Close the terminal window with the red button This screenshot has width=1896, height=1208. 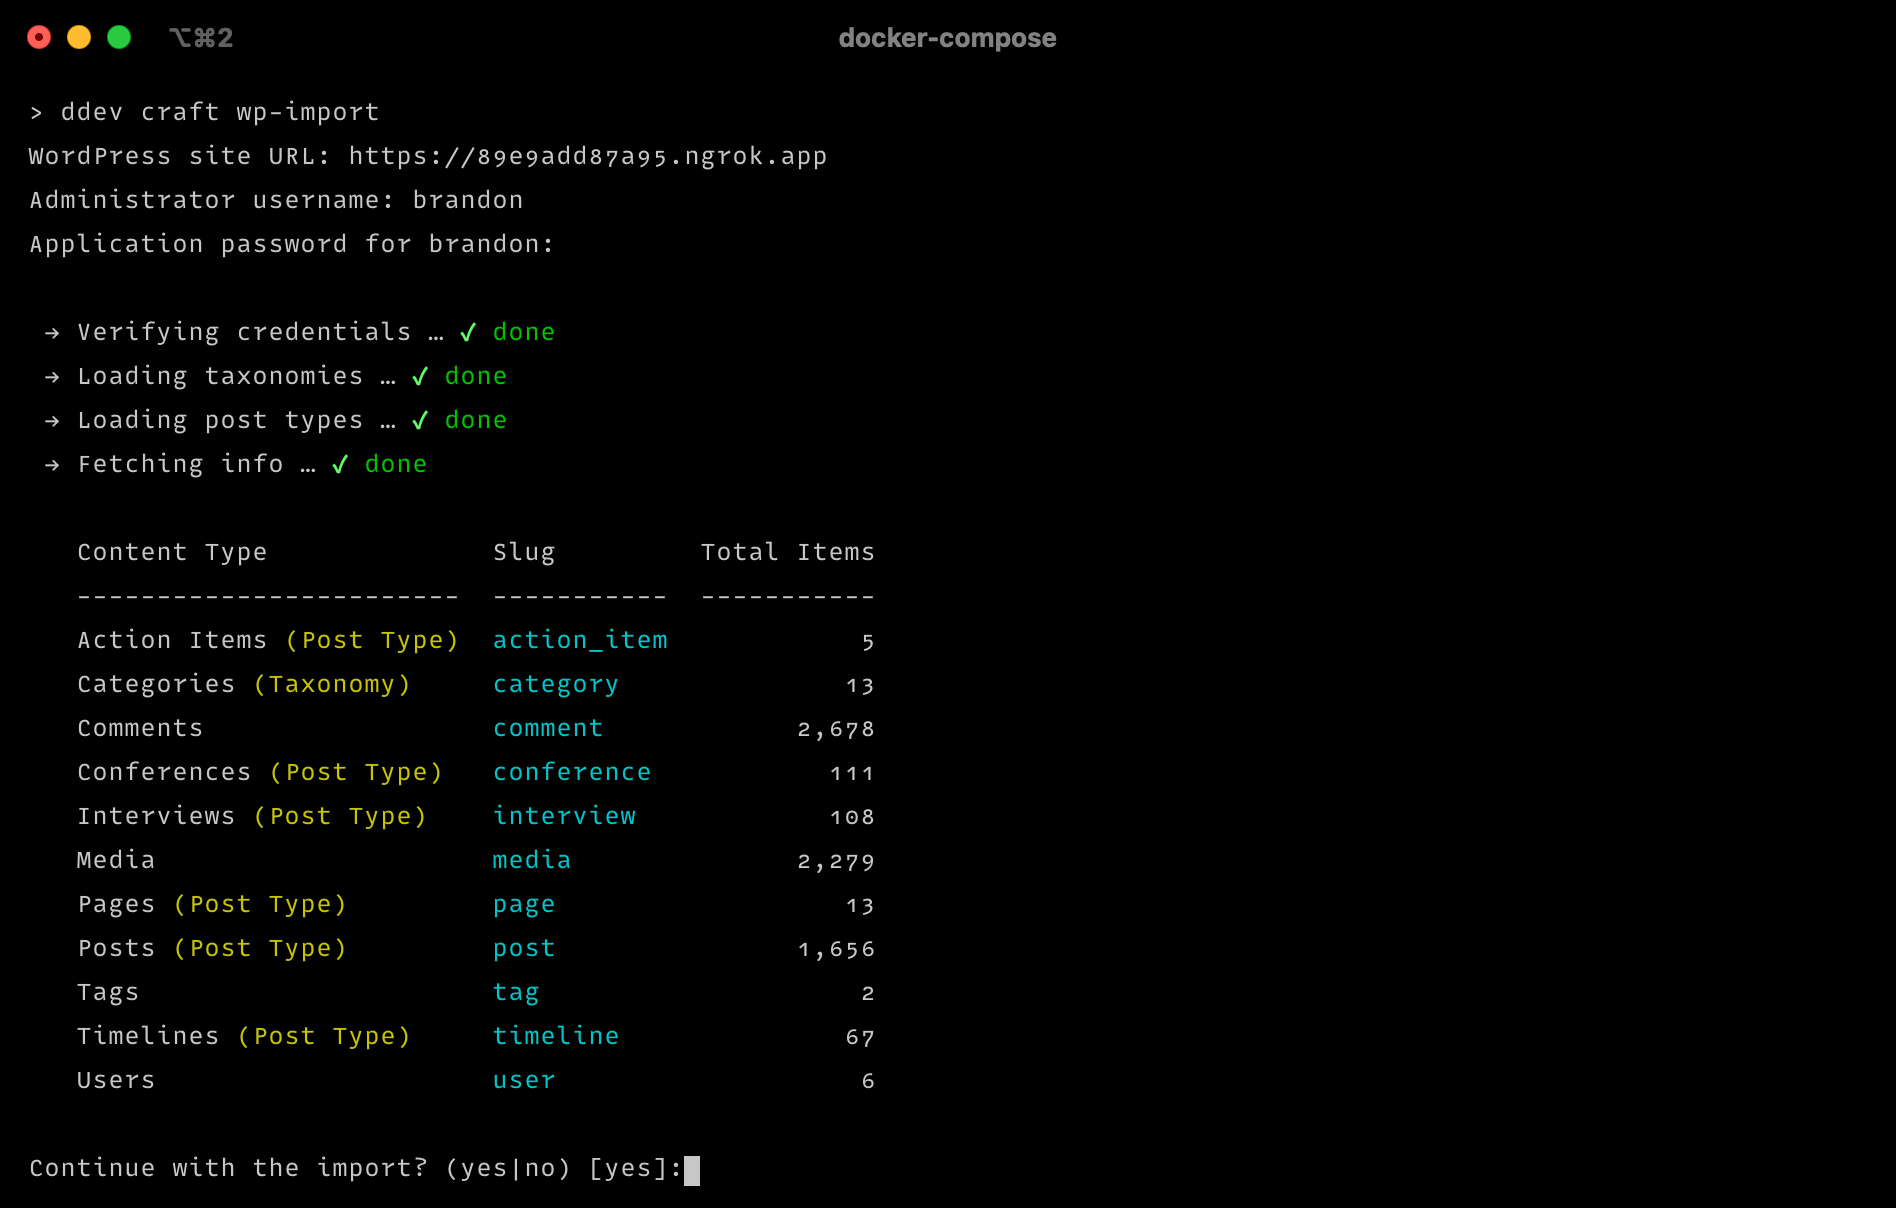point(39,37)
